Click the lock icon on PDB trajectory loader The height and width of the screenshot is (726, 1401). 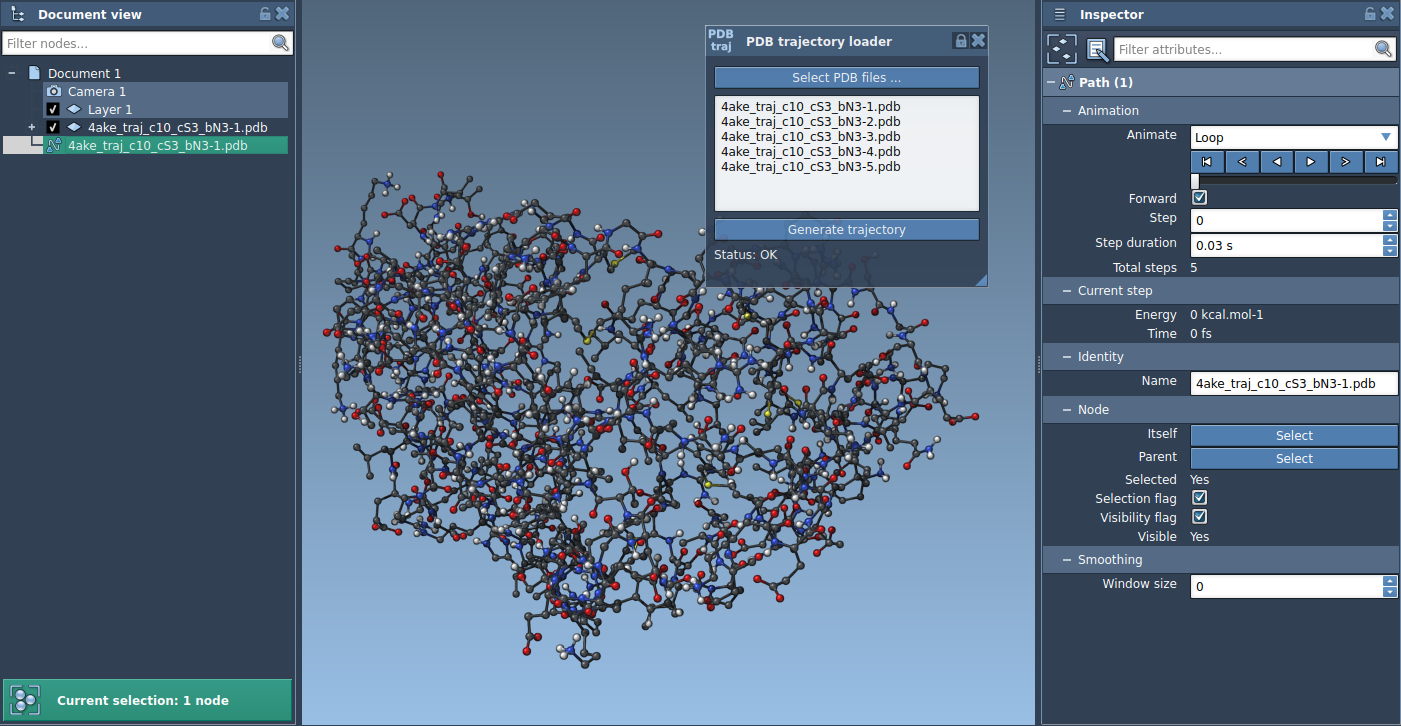960,41
